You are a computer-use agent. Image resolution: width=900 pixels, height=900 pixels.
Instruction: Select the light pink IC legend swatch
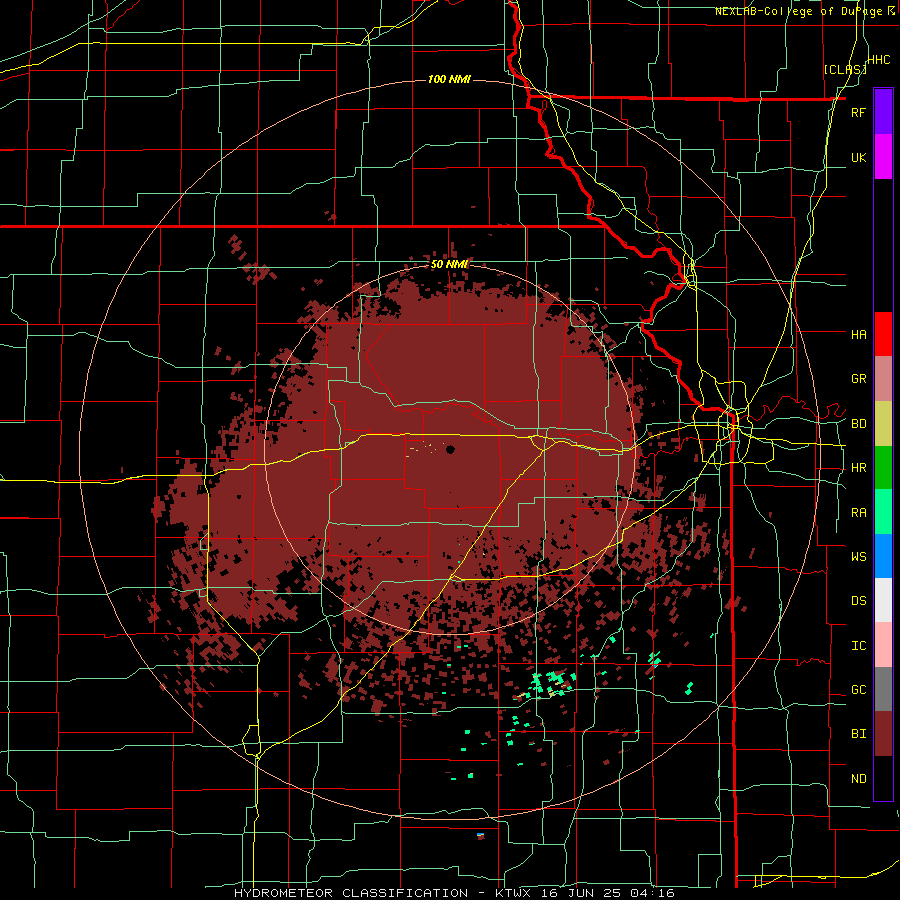pyautogui.click(x=883, y=645)
